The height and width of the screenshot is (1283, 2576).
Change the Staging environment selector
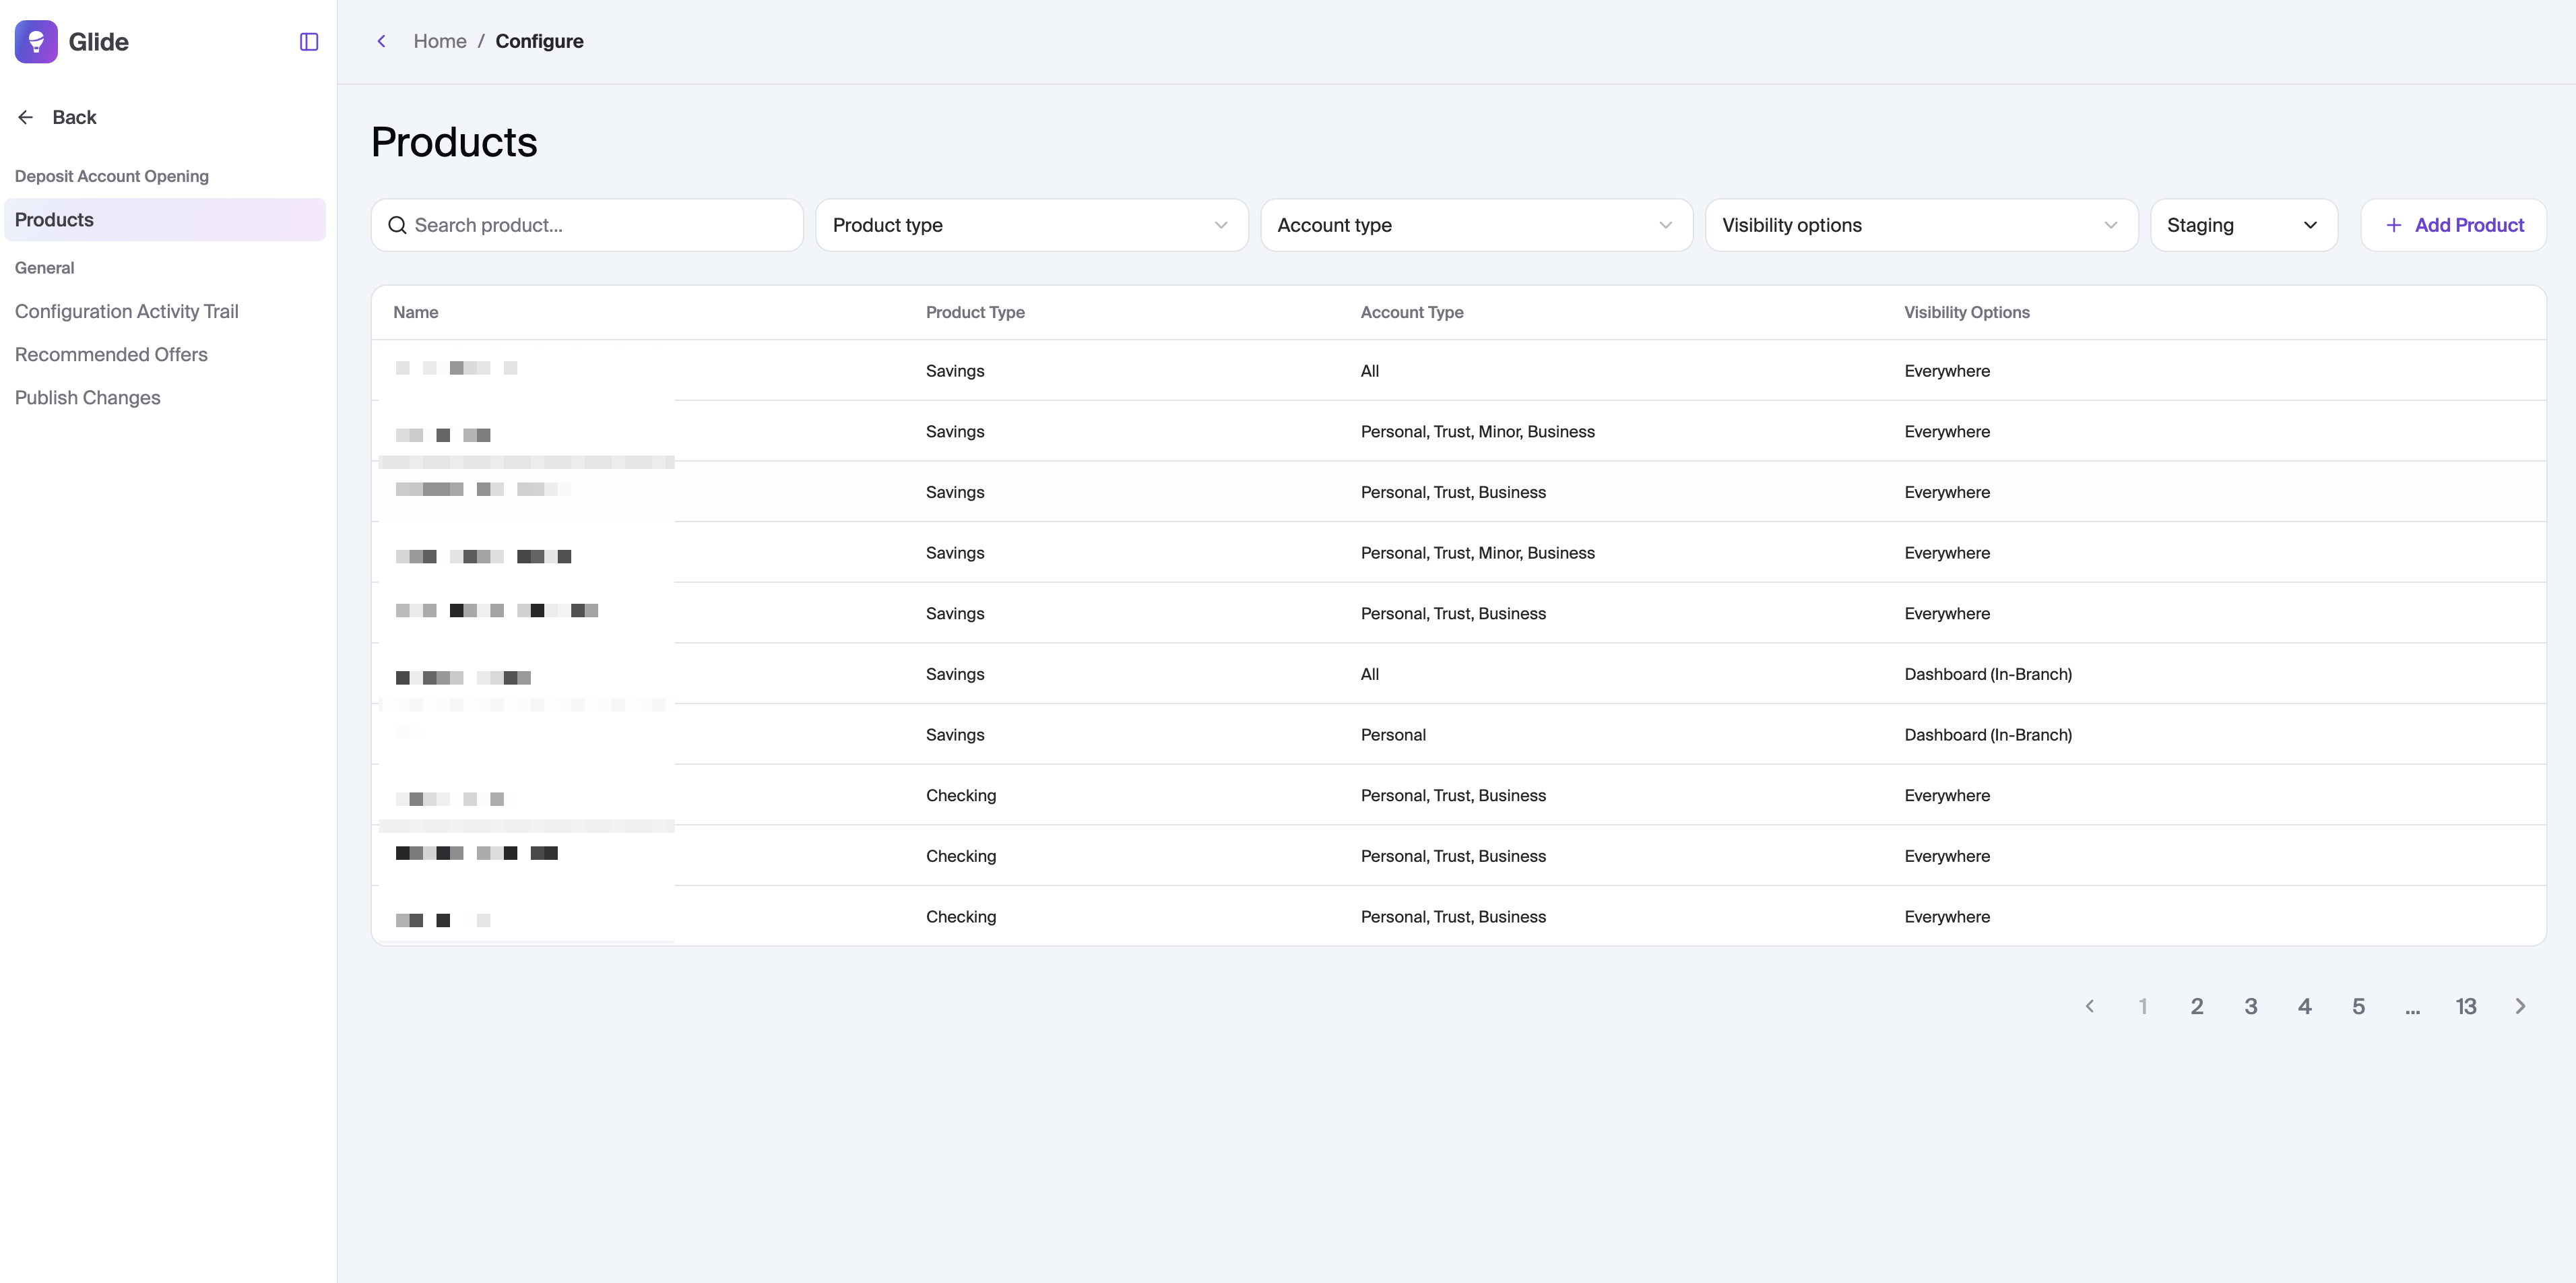click(x=2243, y=225)
